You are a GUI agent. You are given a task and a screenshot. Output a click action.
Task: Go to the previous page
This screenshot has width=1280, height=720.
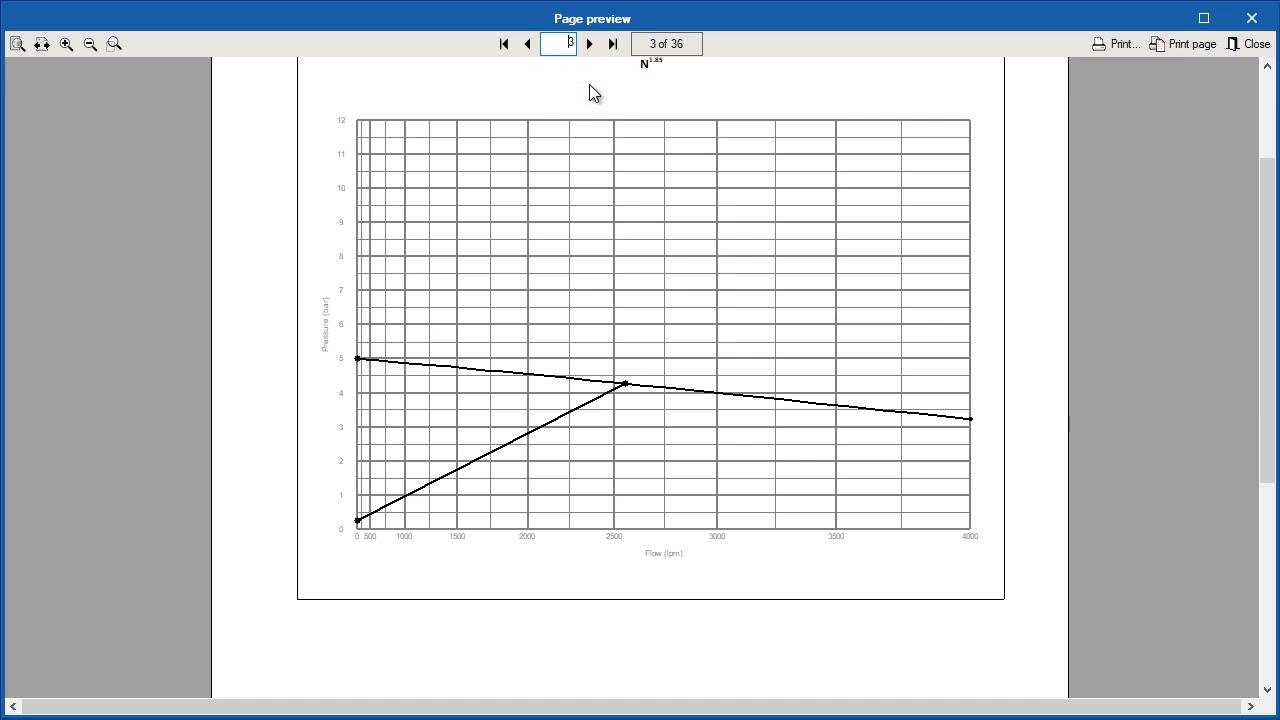coord(527,44)
